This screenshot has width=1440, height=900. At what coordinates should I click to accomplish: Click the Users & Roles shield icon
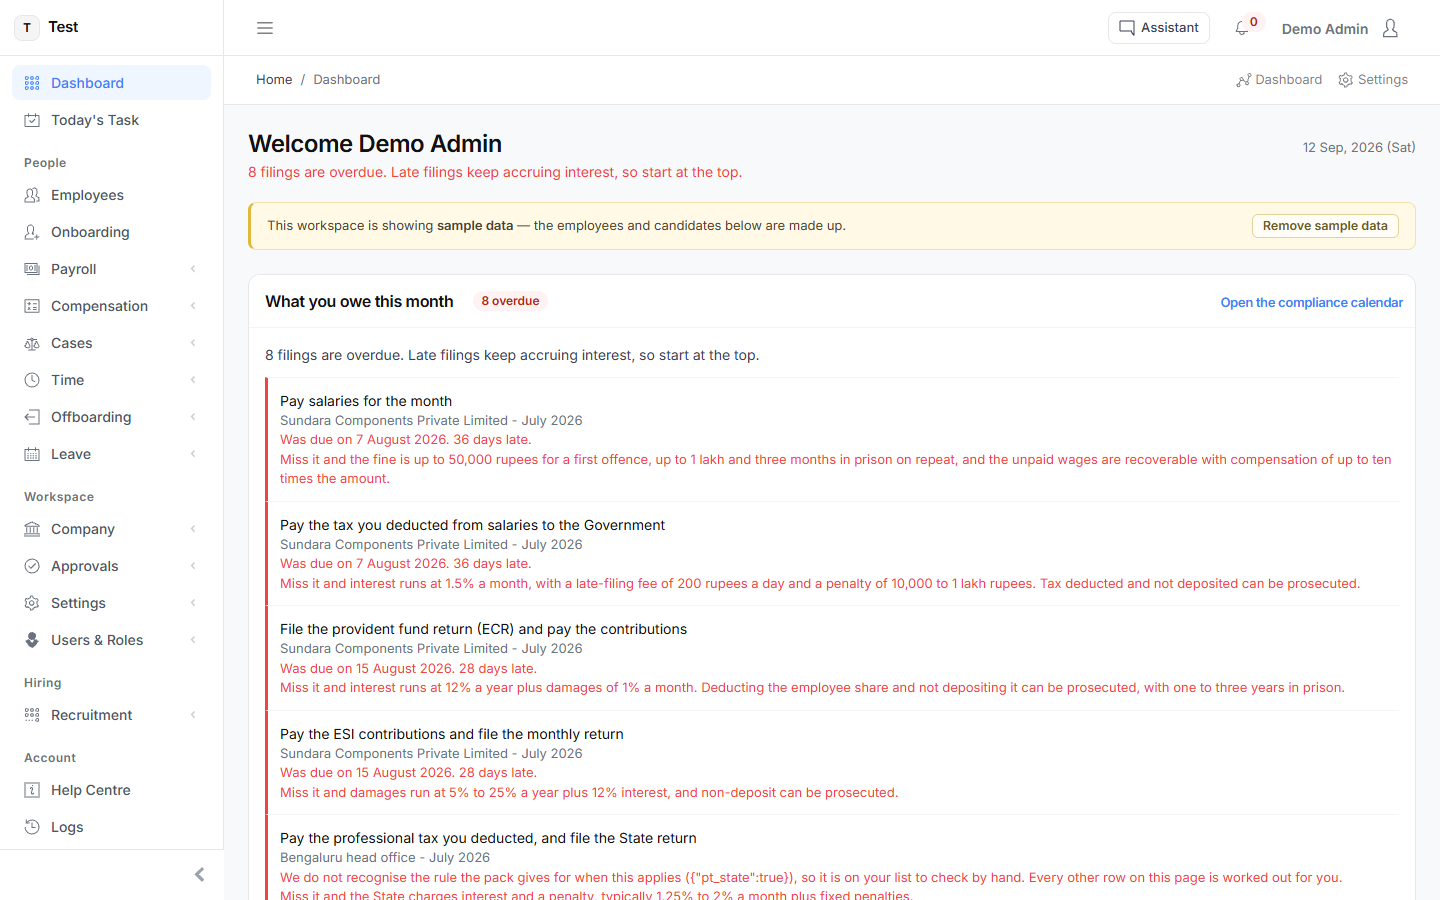32,640
